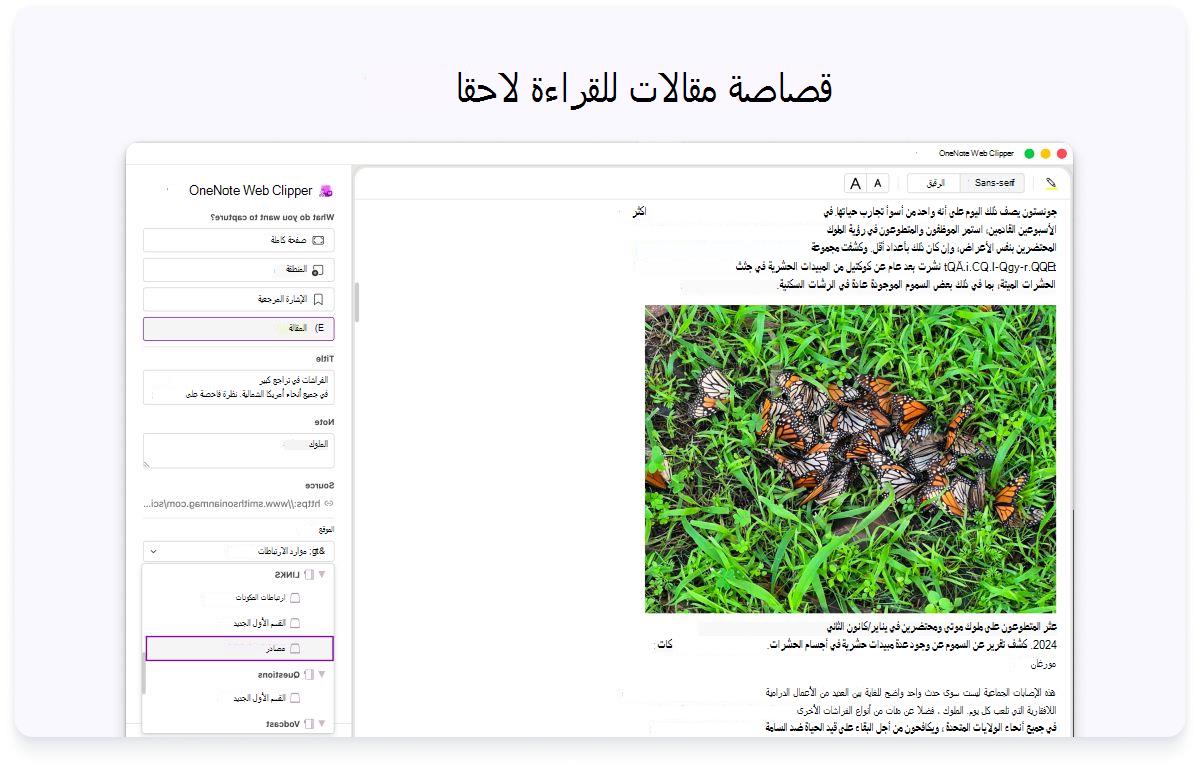
Task: Collapse the LINKS notebook group
Action: click(x=322, y=575)
